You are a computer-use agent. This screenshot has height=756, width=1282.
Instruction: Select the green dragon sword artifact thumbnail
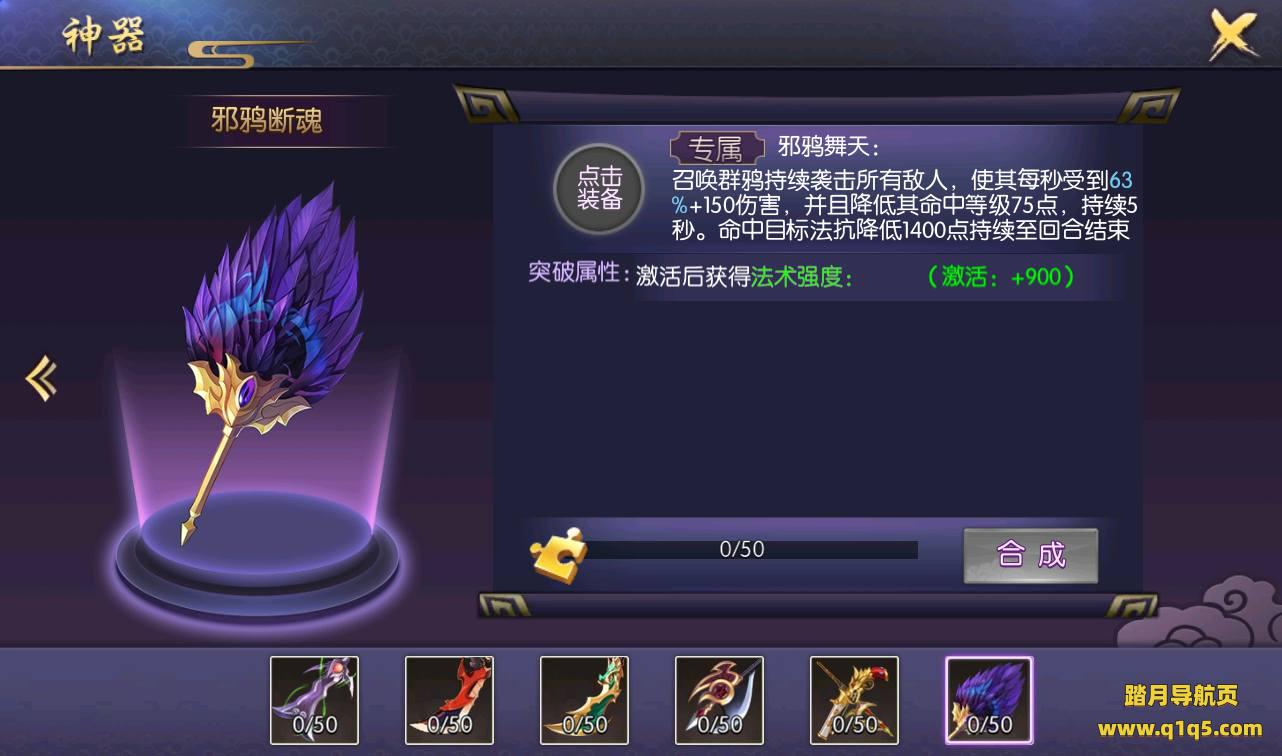pos(584,700)
